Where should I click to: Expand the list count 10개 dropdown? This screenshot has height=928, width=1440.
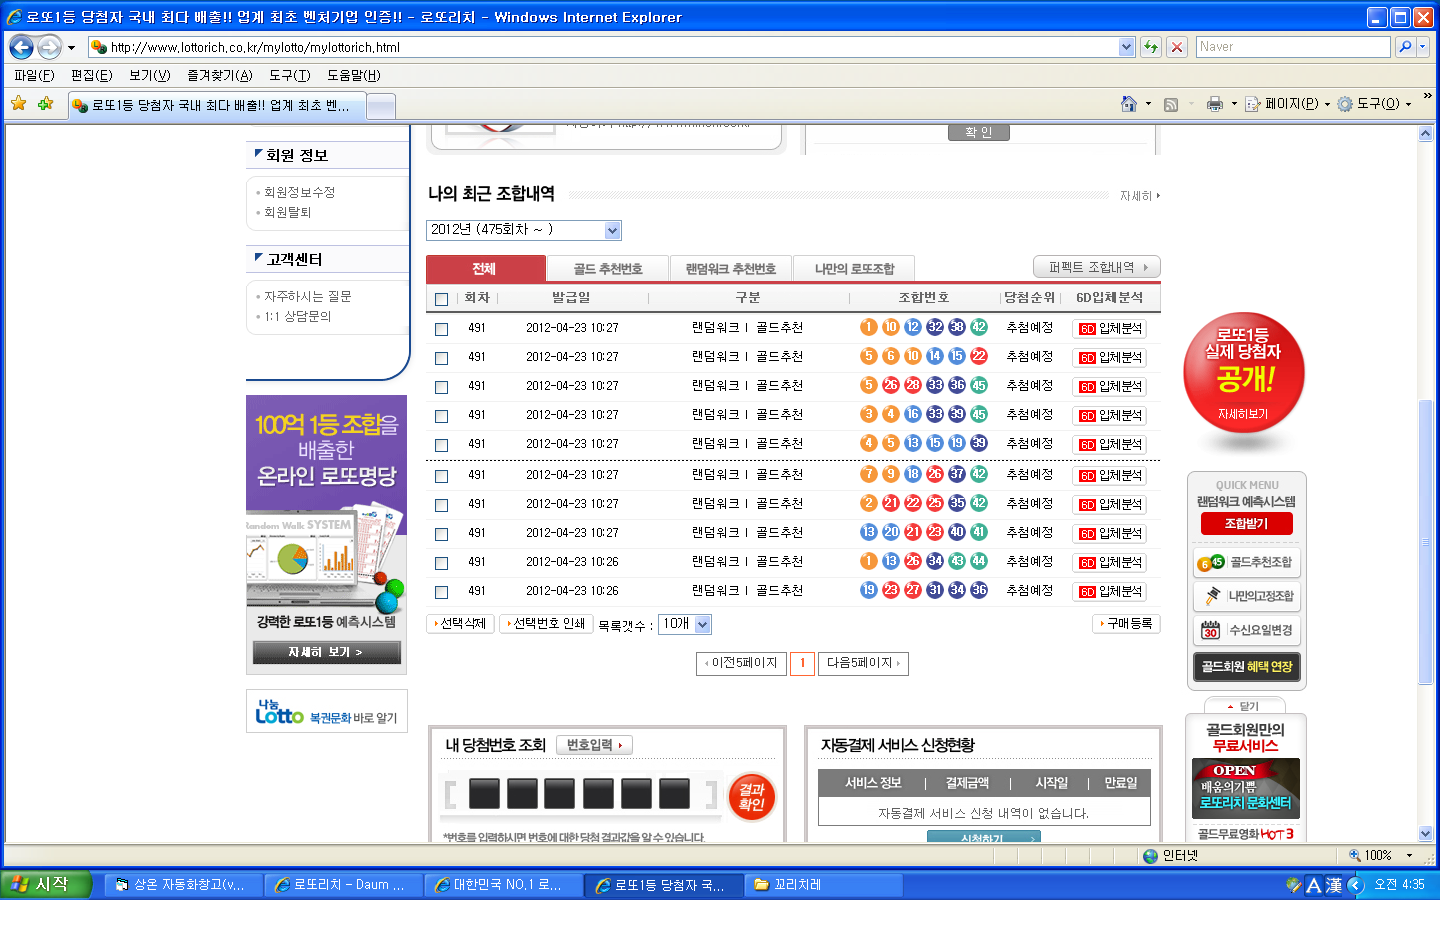(702, 625)
